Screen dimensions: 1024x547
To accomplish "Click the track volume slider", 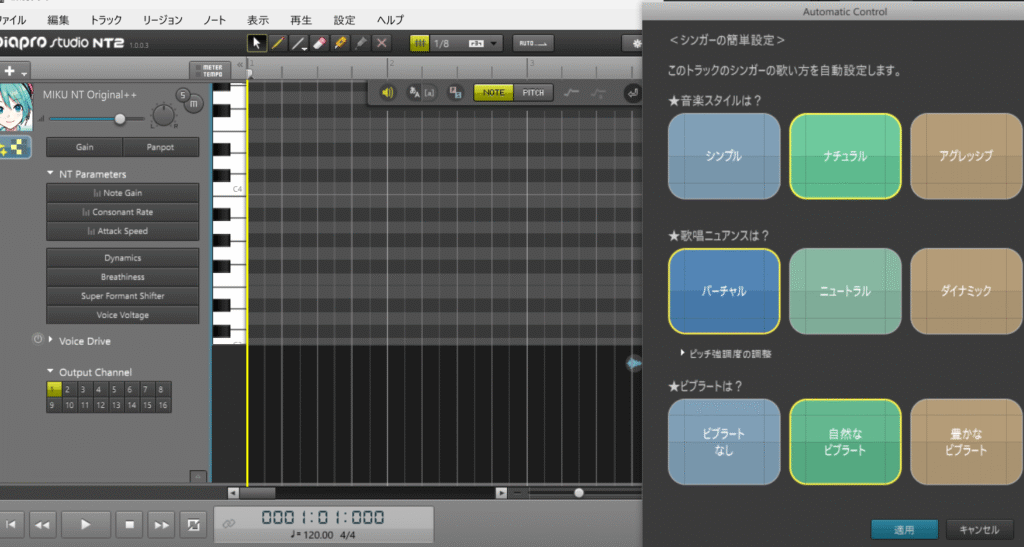I will click(96, 119).
